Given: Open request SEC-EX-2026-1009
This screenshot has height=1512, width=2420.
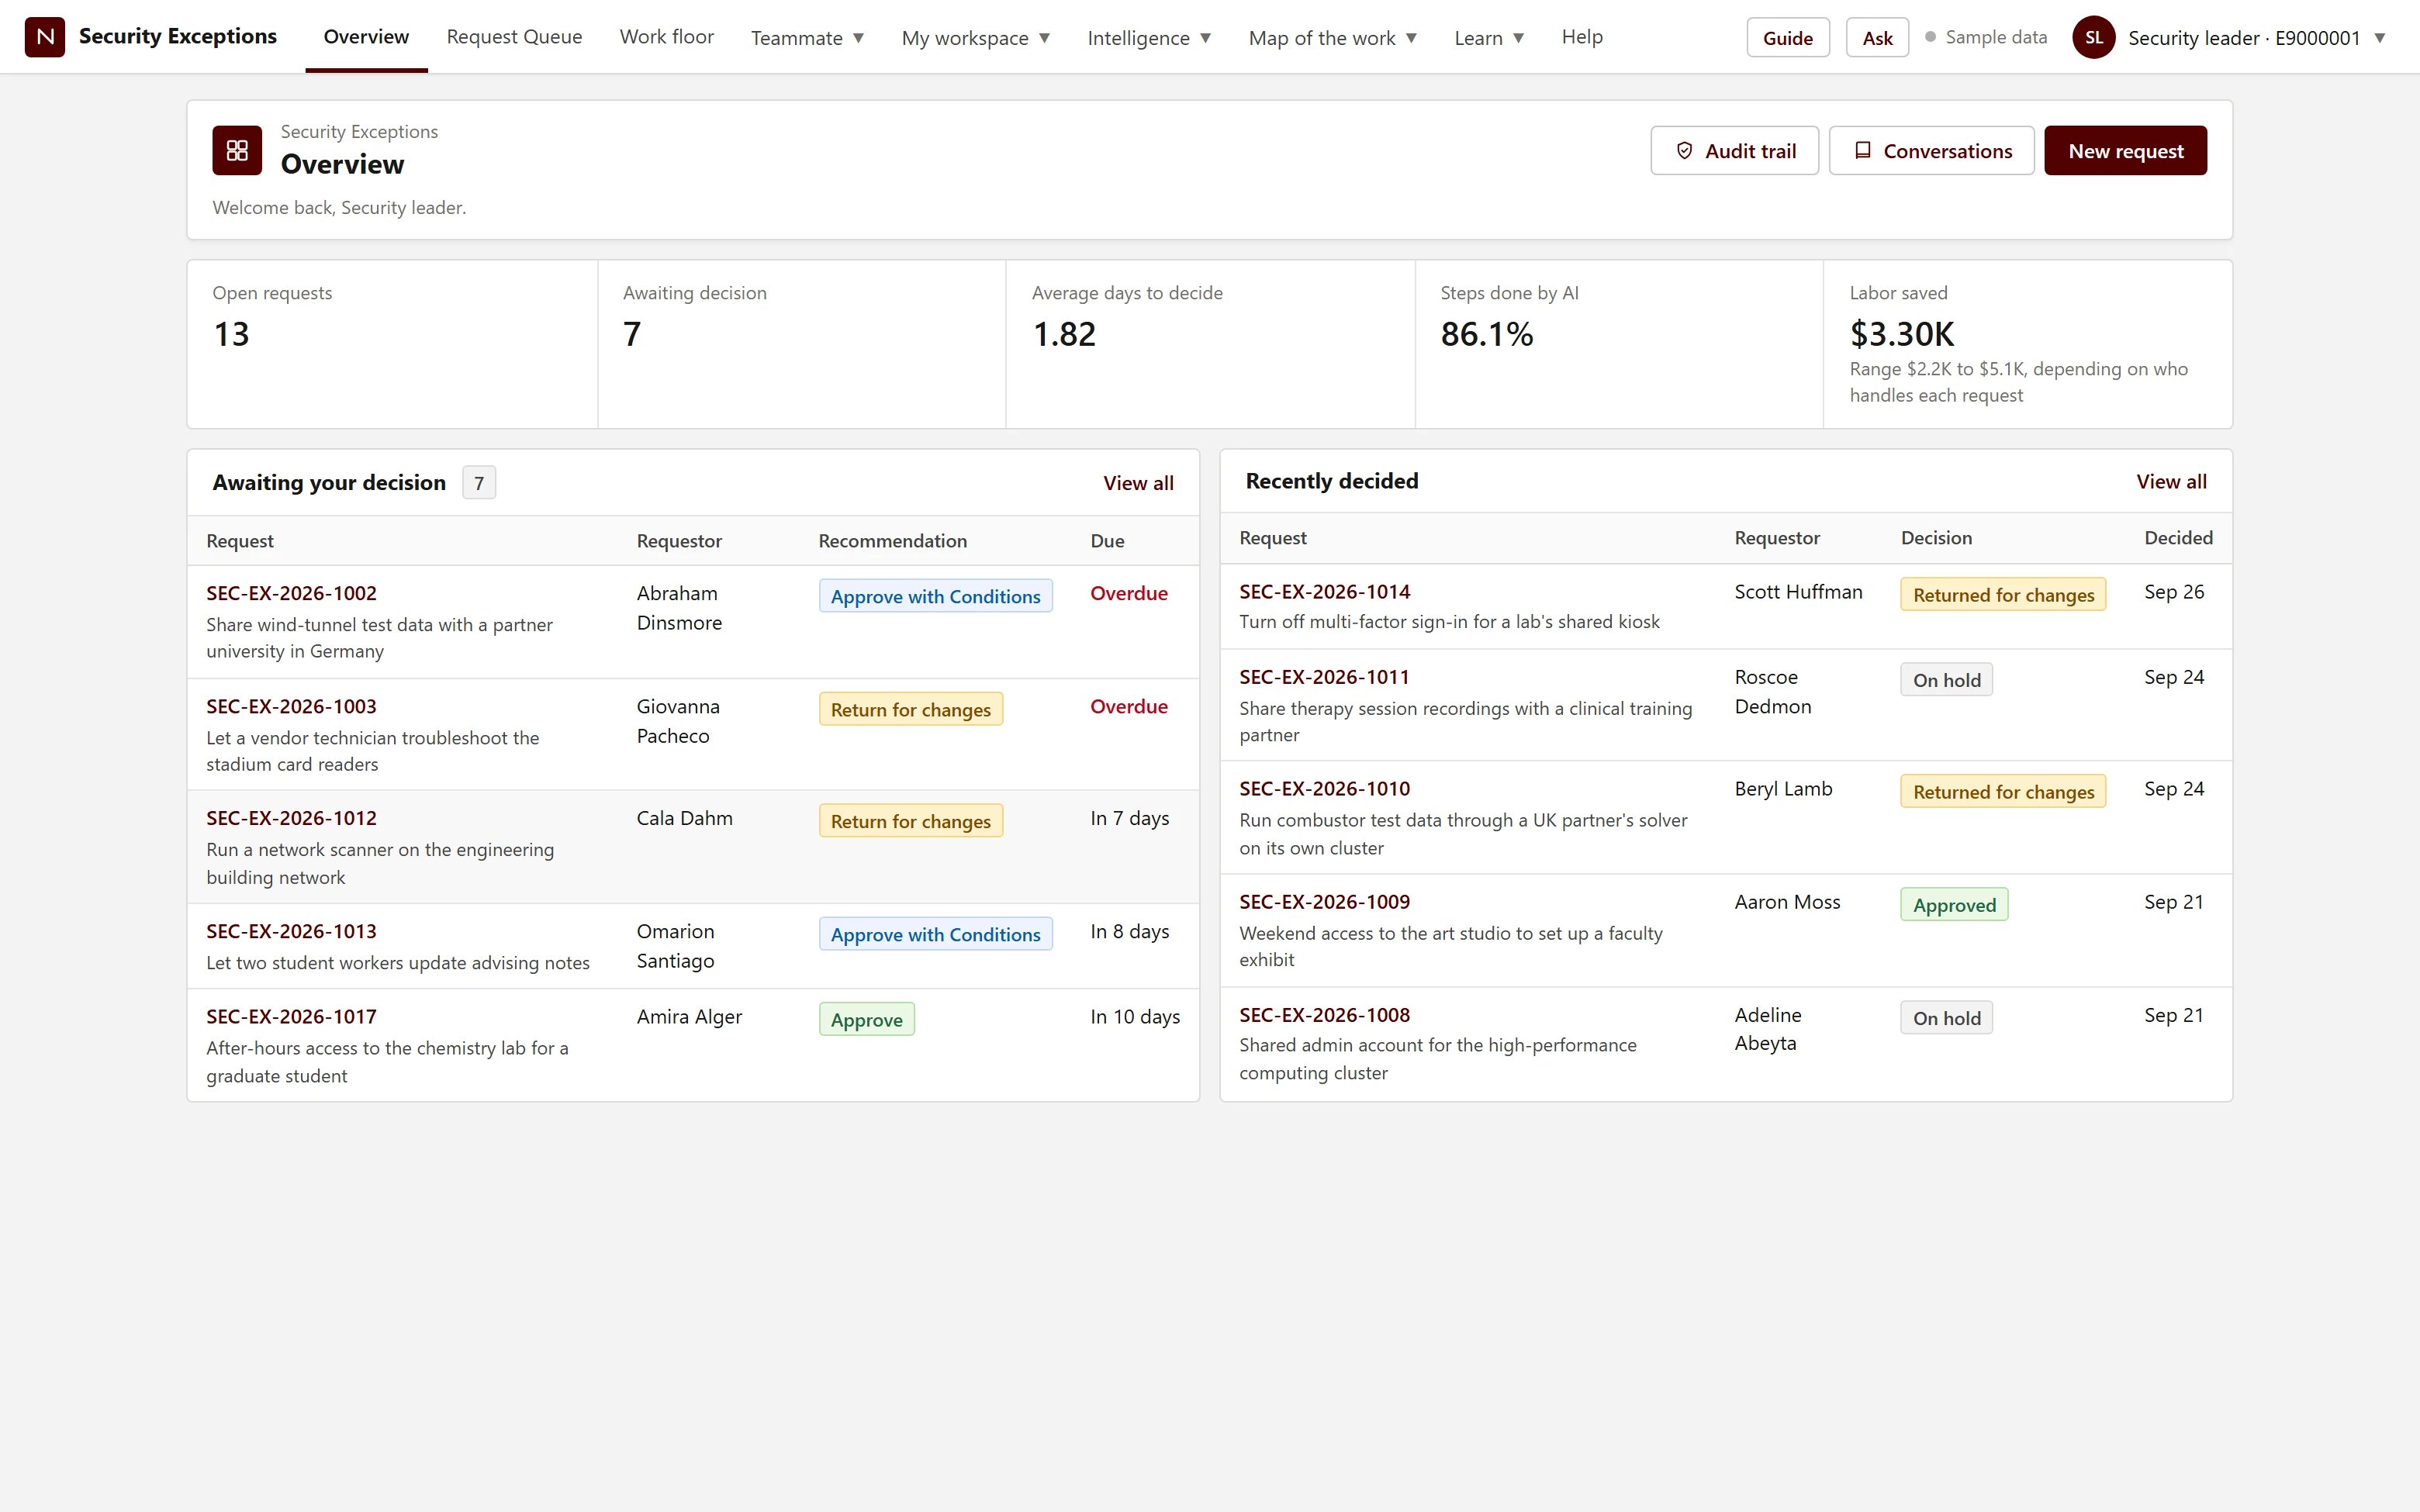Looking at the screenshot, I should pyautogui.click(x=1324, y=902).
